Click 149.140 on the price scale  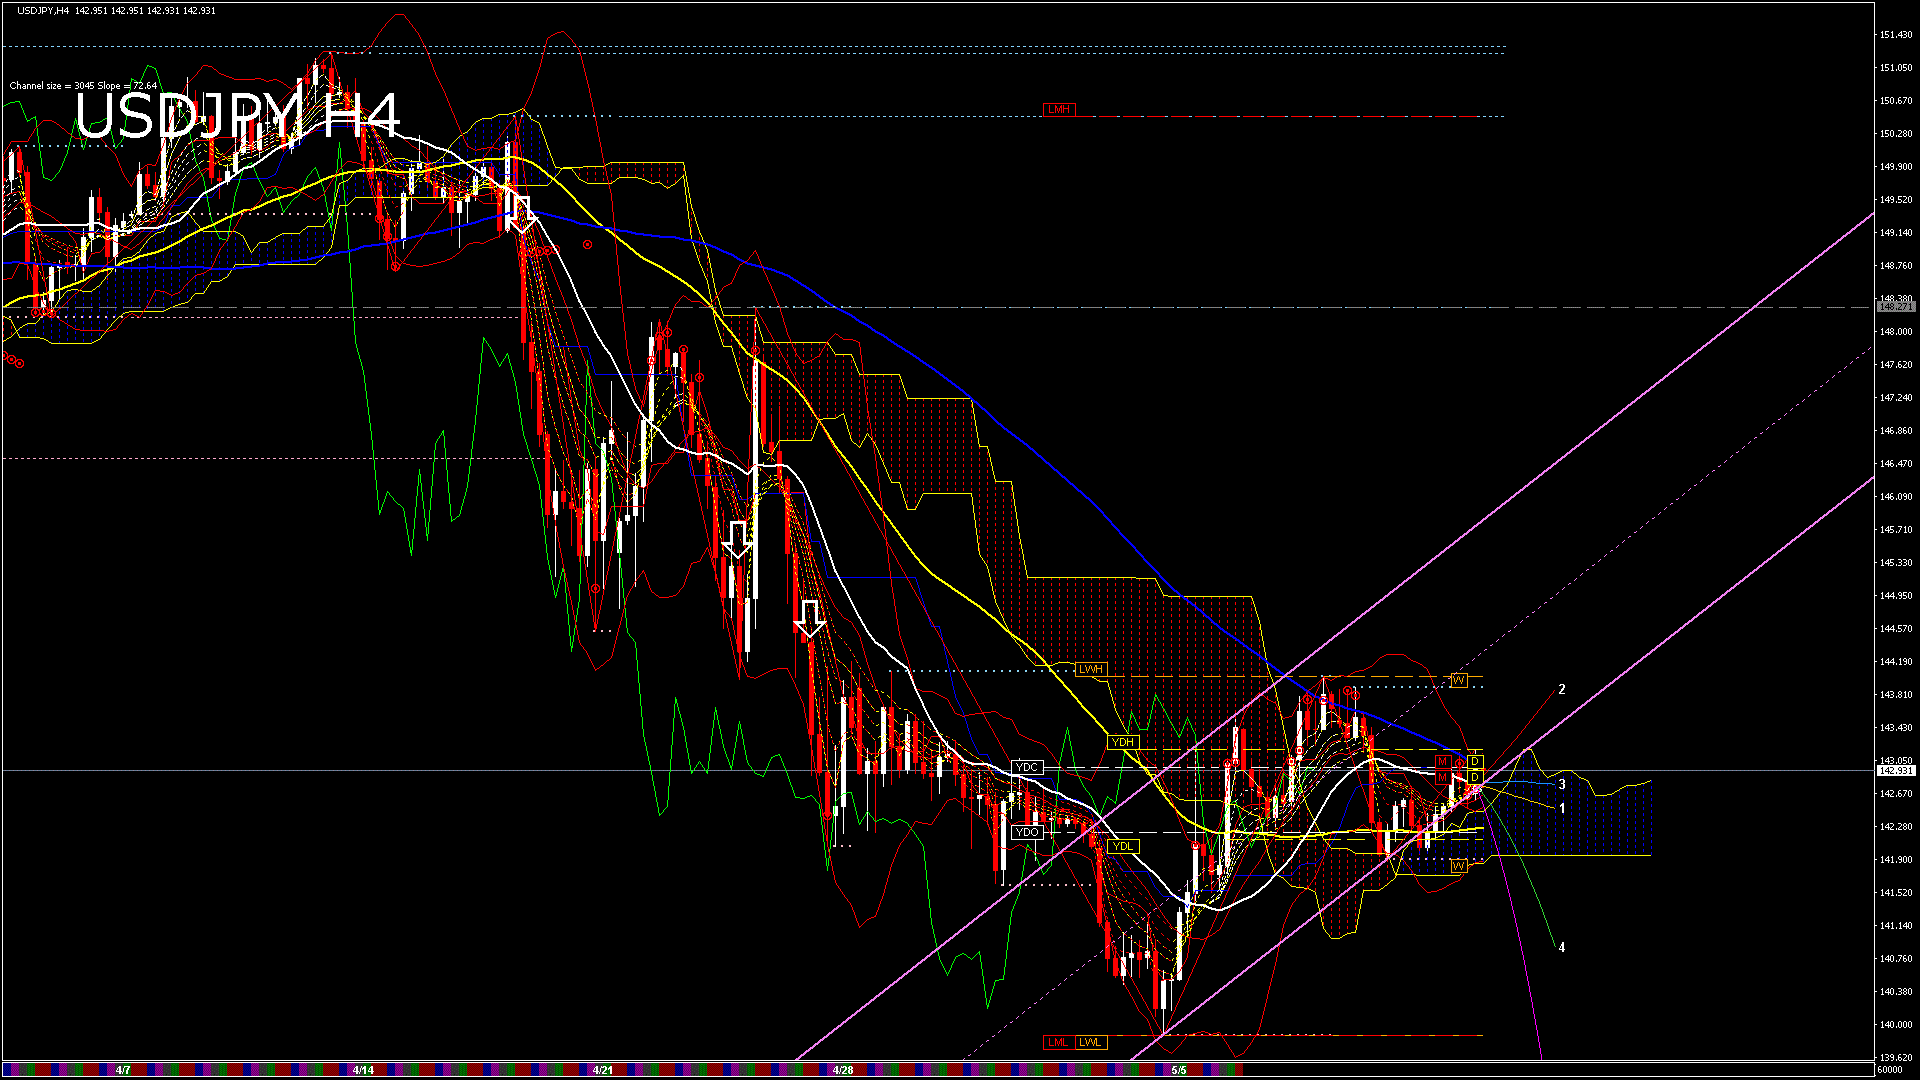[1896, 233]
